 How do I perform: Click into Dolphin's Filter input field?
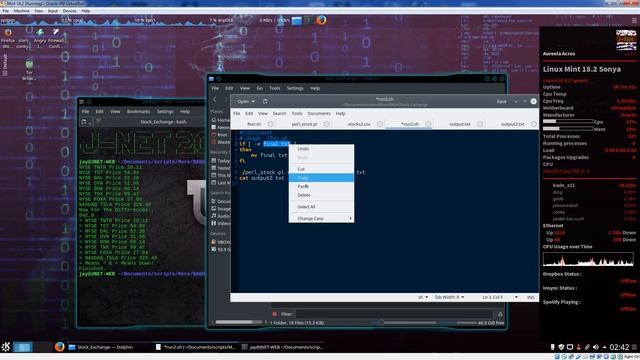[x=394, y=314]
